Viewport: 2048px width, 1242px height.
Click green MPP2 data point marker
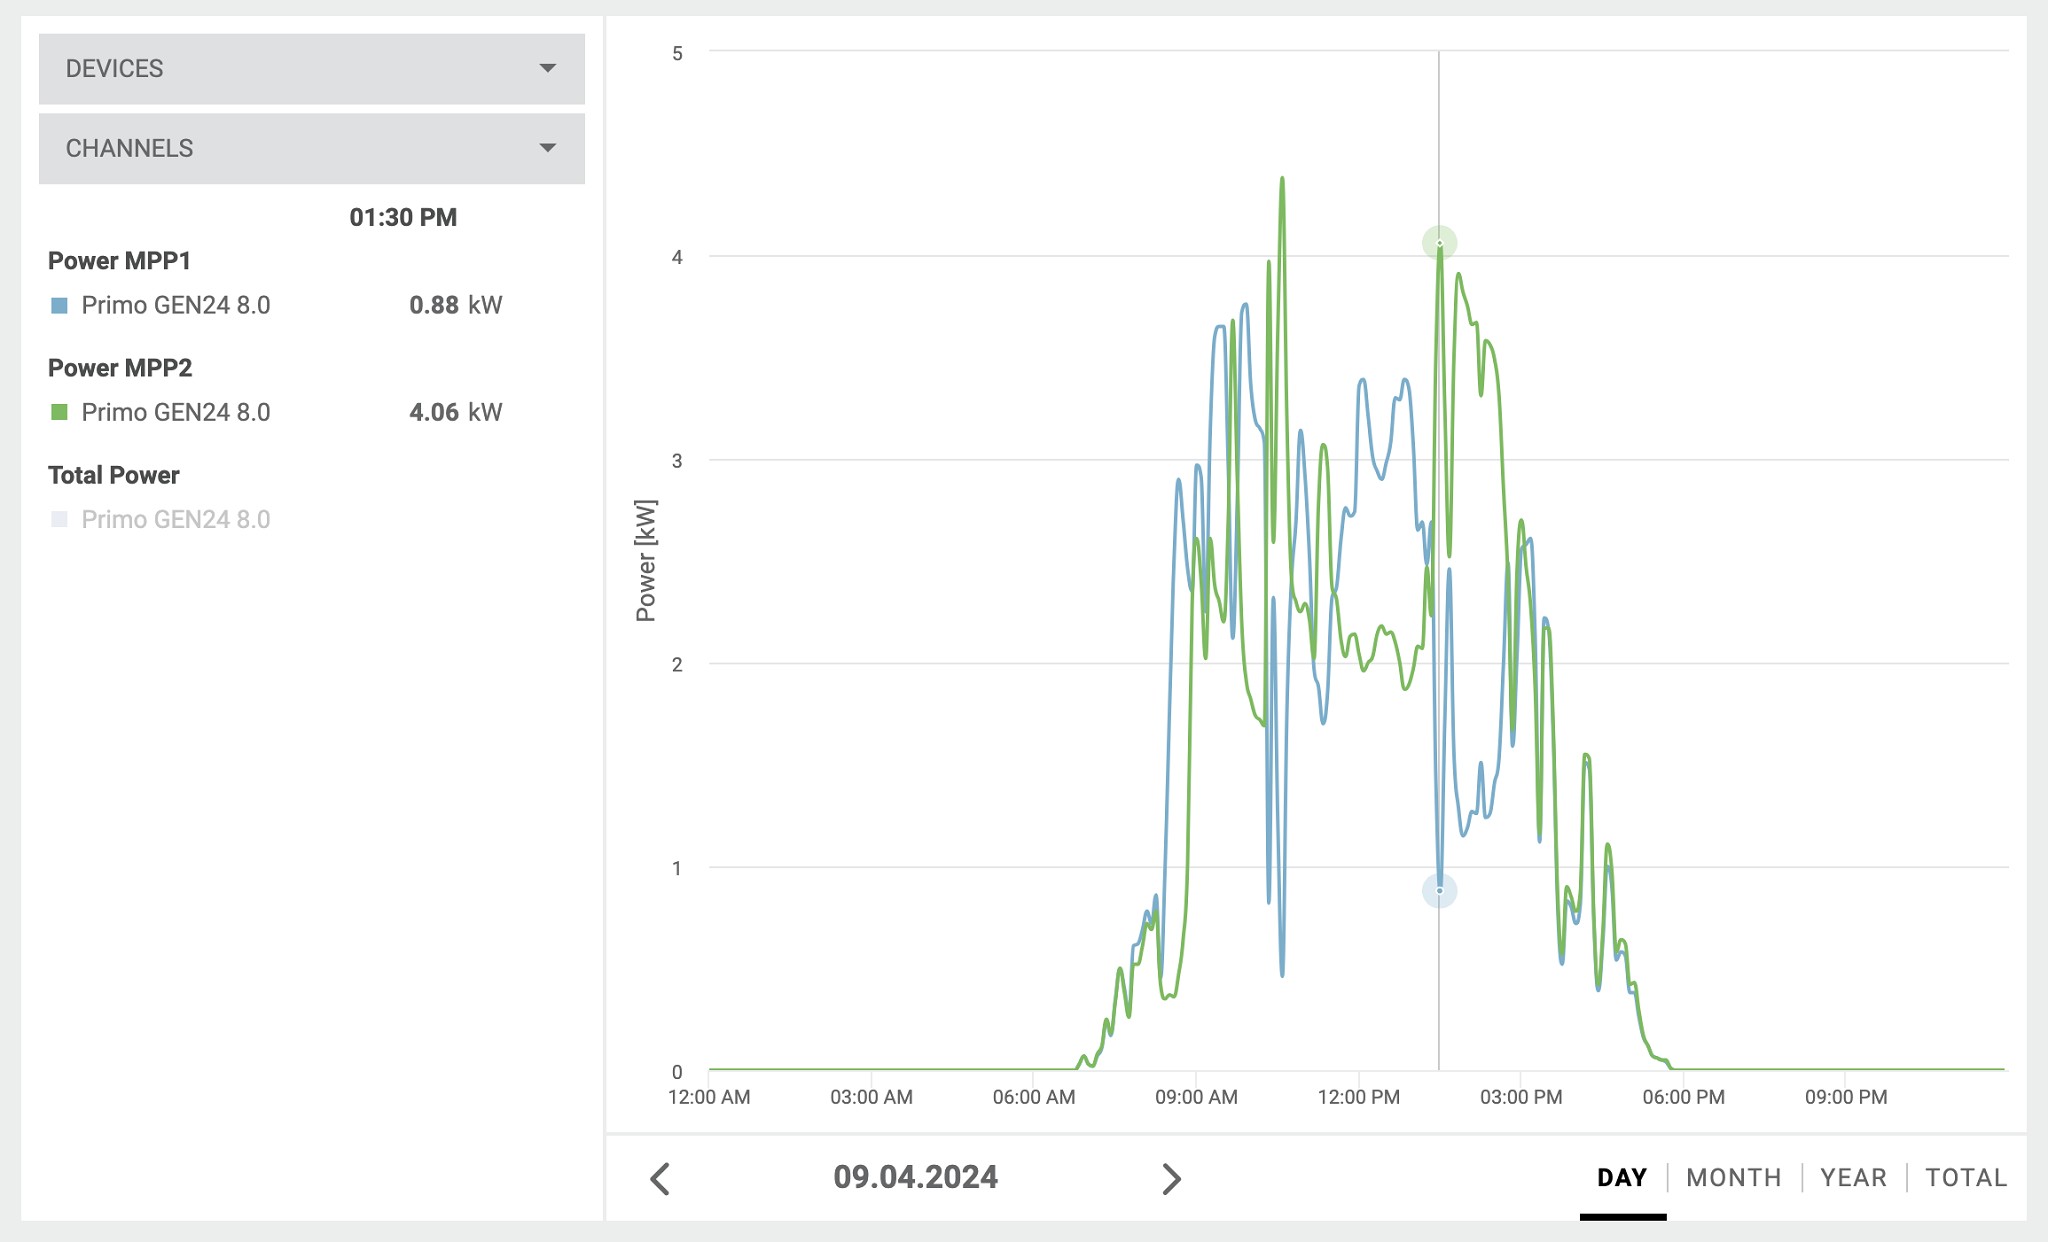[x=1439, y=243]
